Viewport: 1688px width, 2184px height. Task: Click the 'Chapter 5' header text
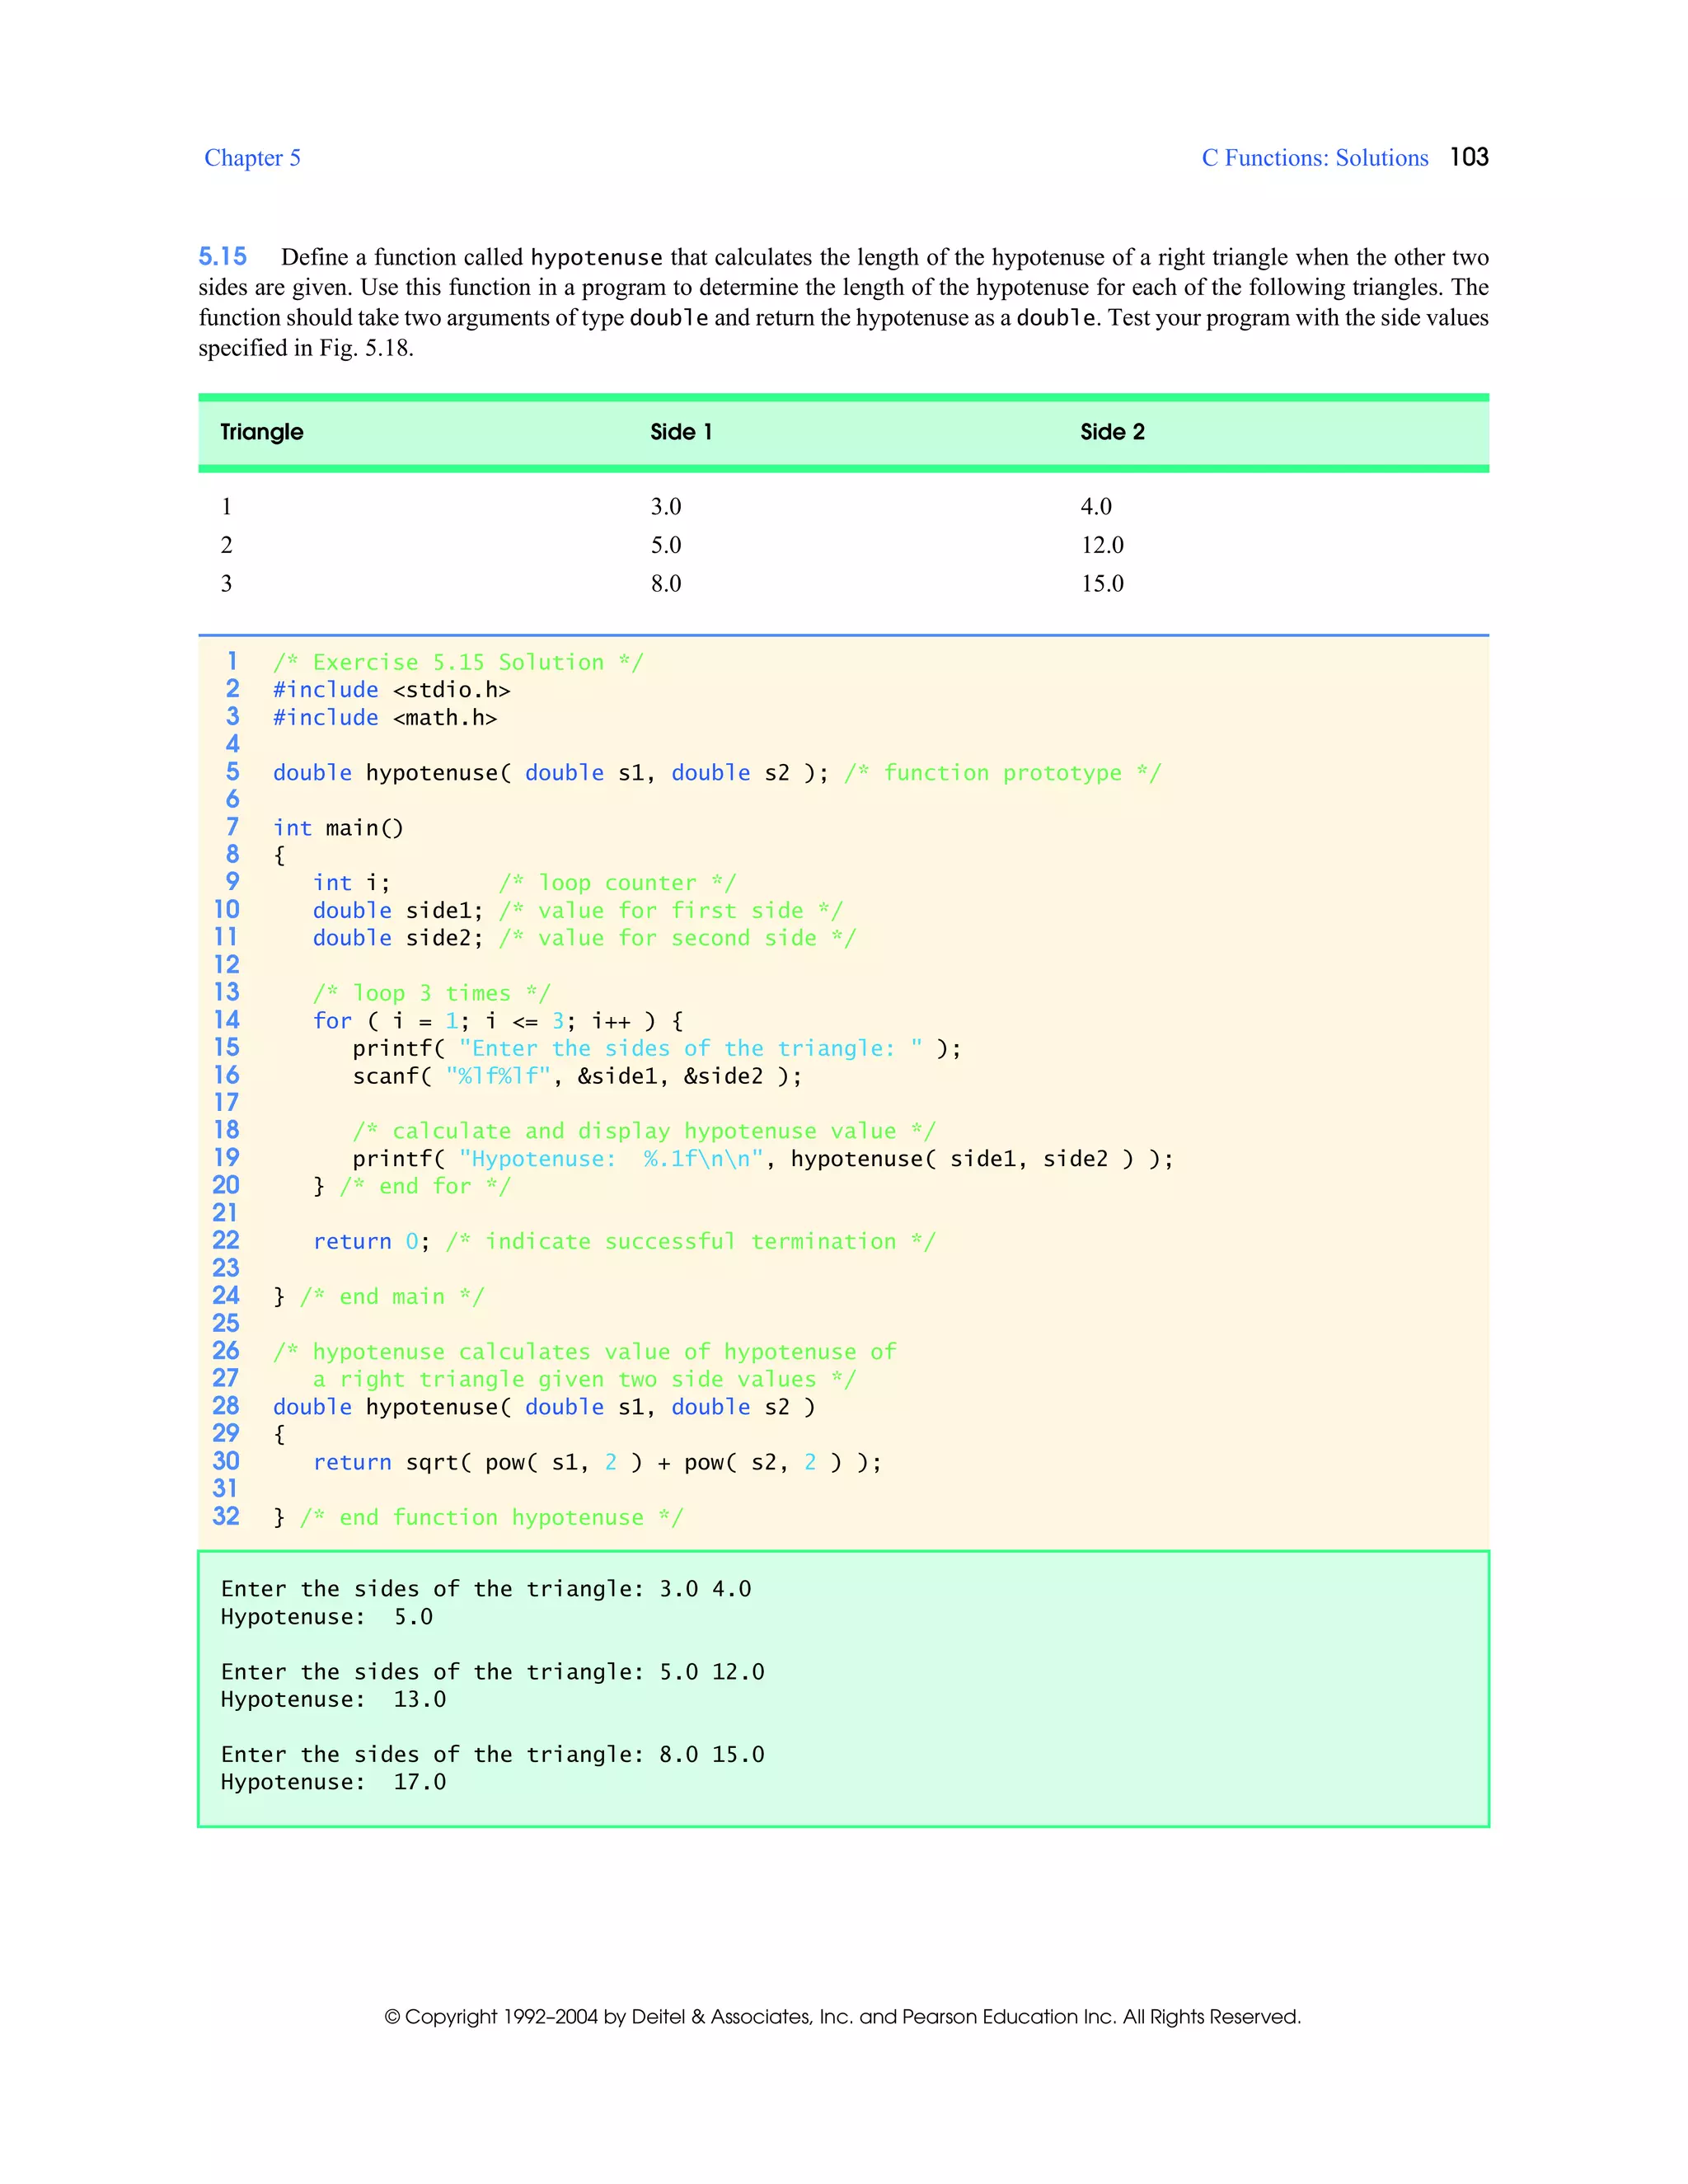pyautogui.click(x=252, y=158)
